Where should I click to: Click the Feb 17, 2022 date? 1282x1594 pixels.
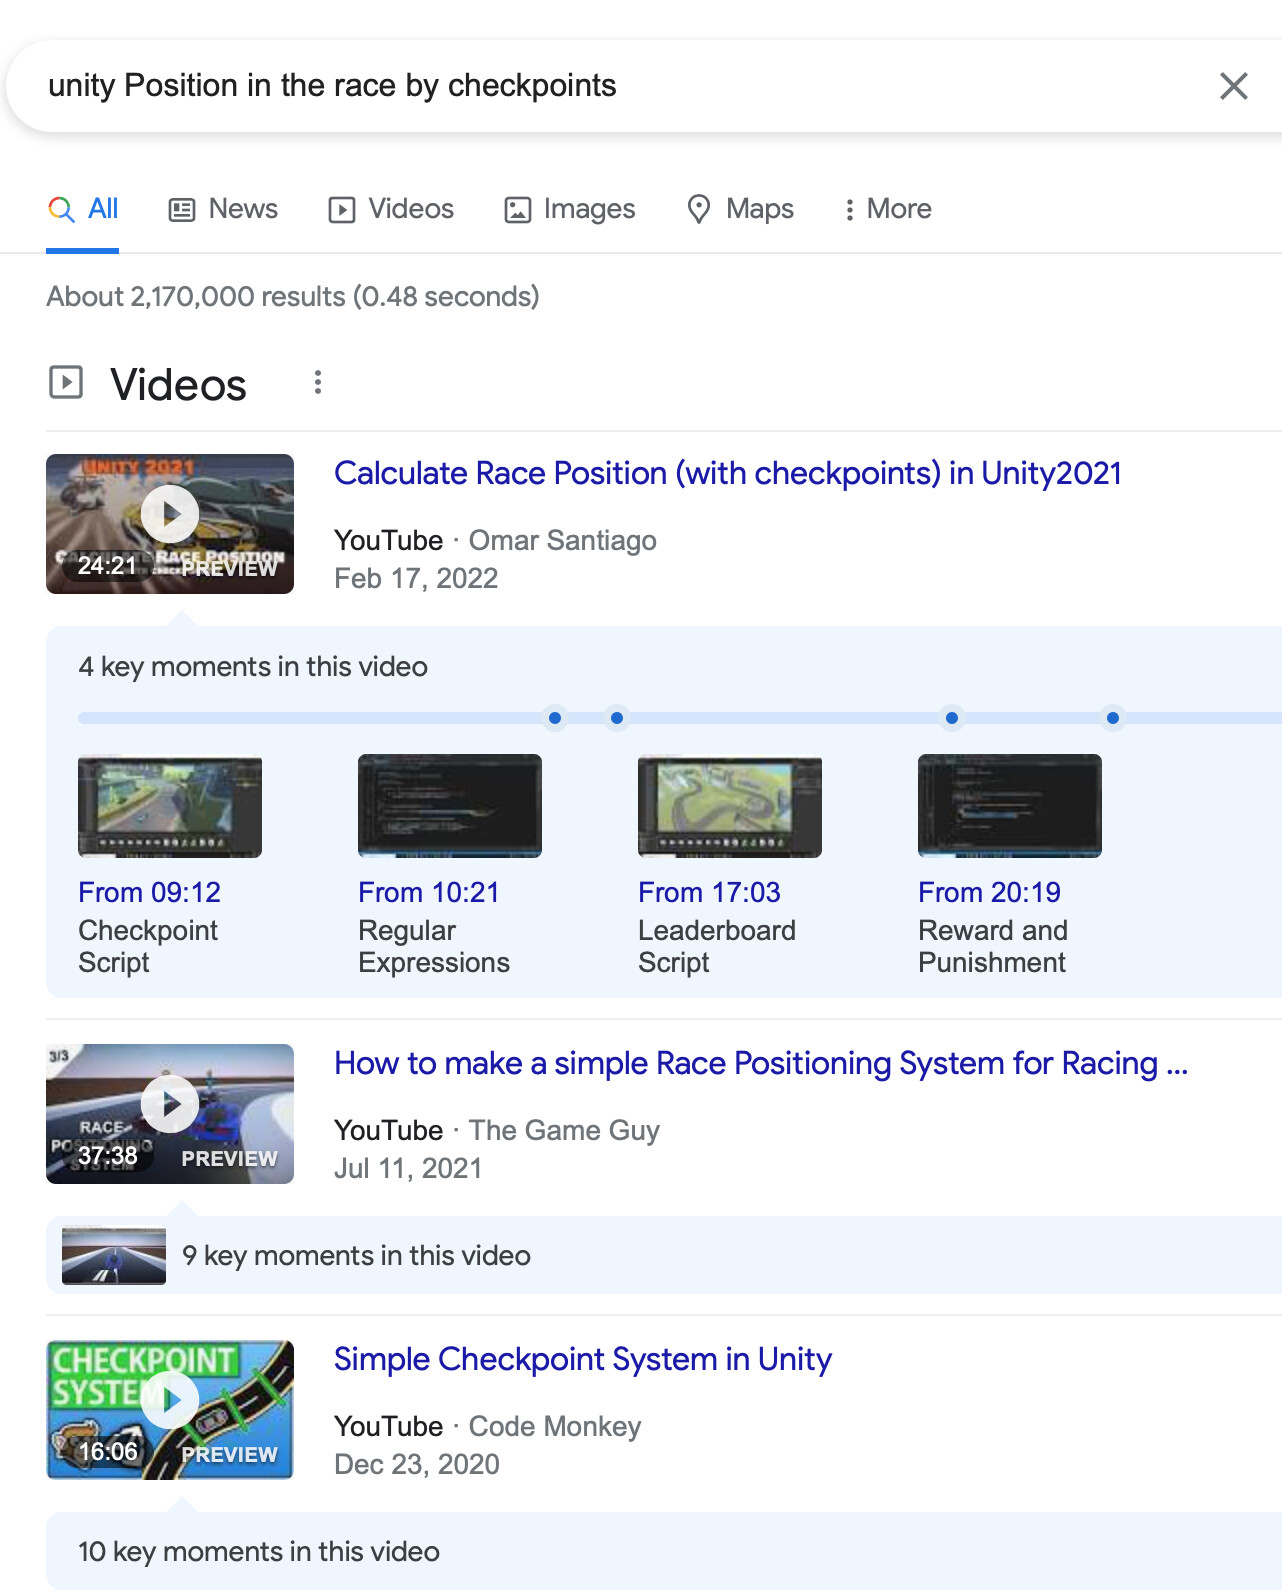(416, 578)
